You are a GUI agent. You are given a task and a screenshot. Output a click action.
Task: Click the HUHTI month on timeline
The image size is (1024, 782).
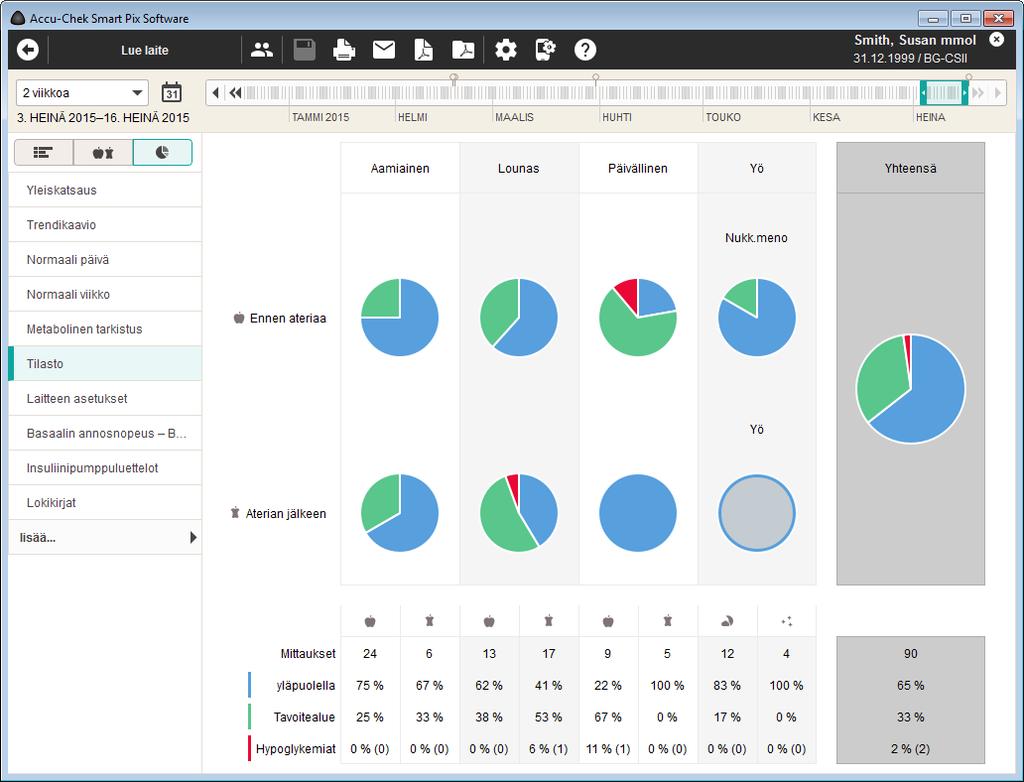pos(616,117)
